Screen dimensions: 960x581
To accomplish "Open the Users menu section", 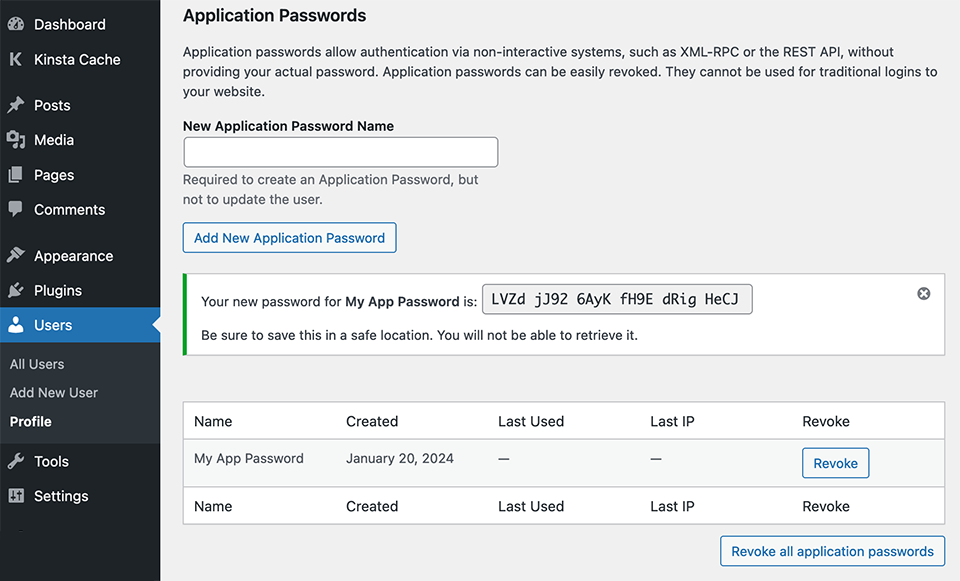I will coord(53,325).
